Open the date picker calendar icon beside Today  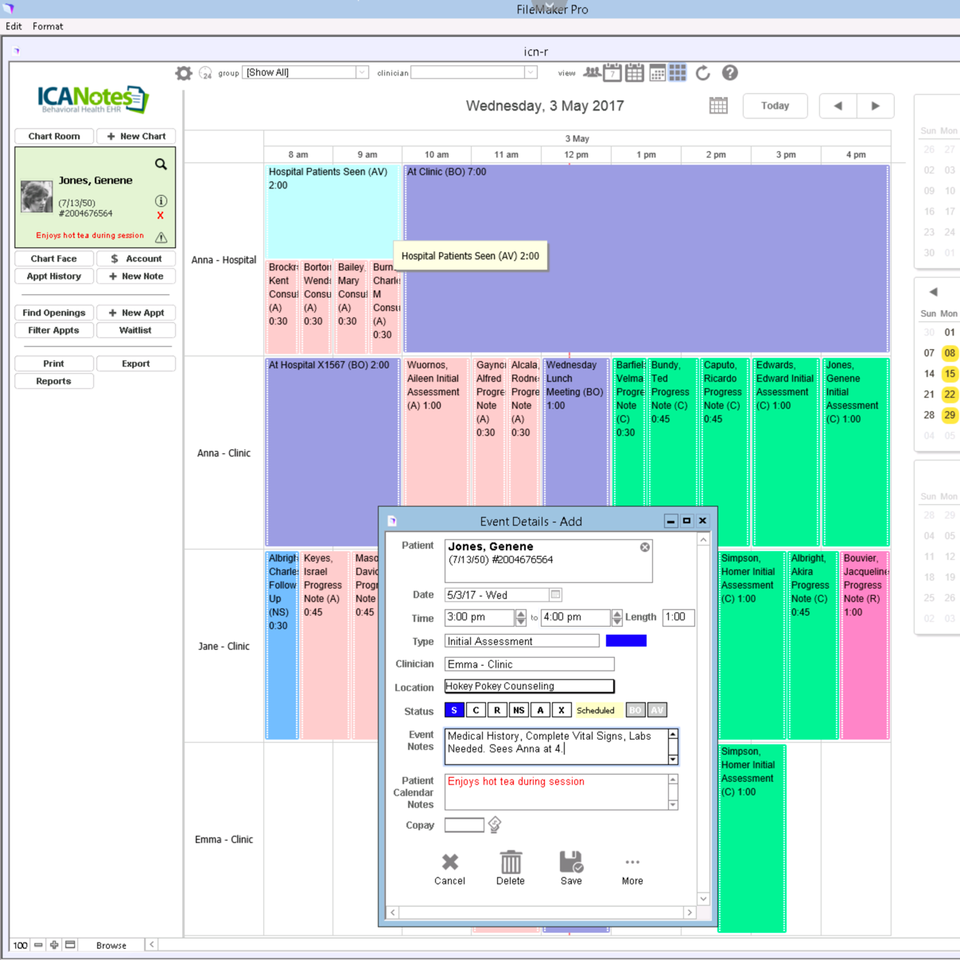point(718,105)
